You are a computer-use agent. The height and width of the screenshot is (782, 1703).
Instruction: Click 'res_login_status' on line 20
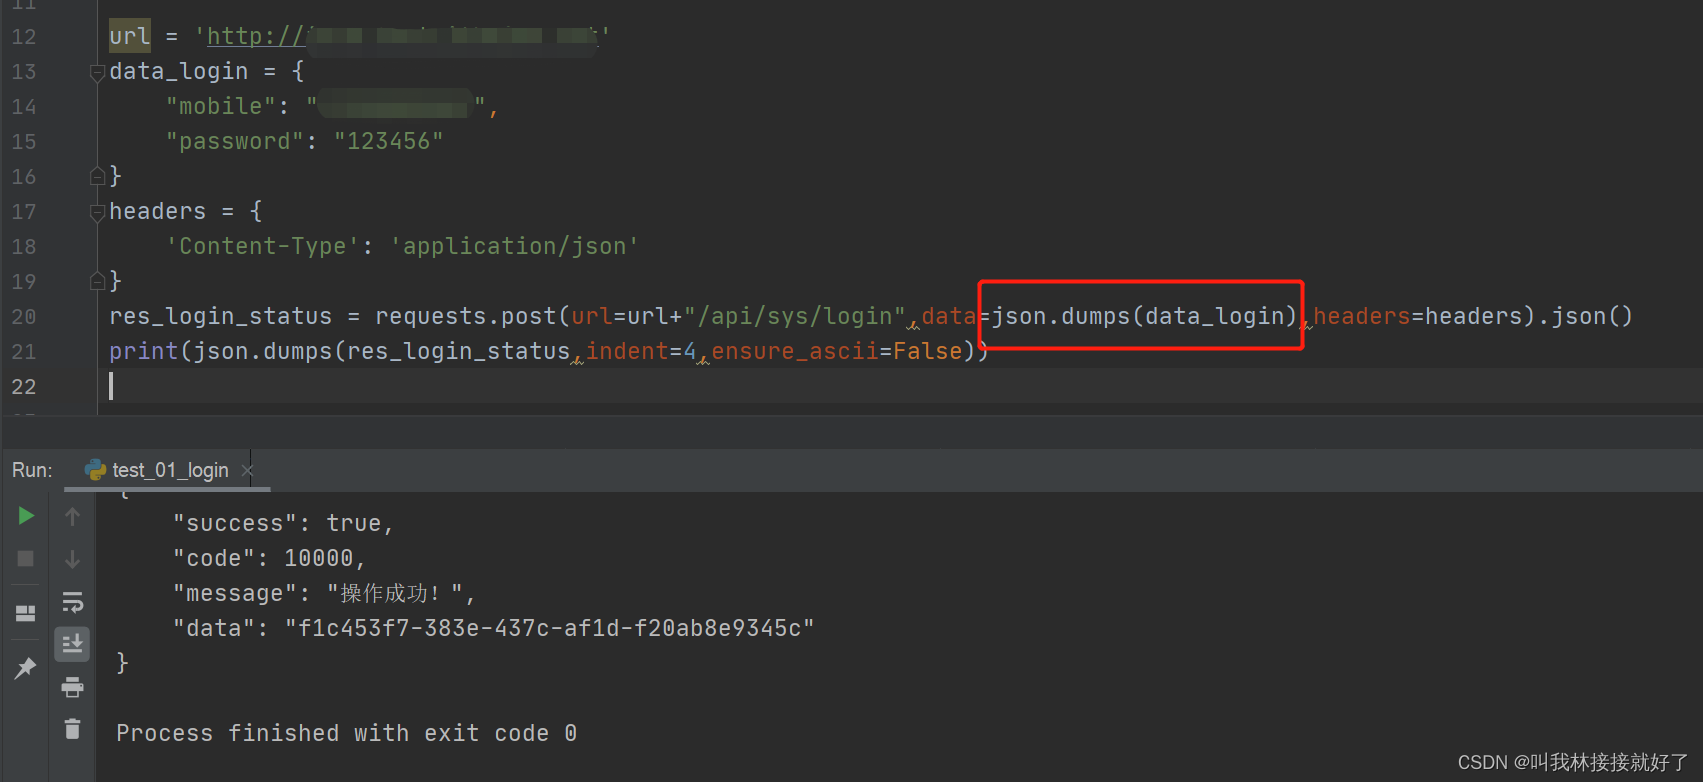pos(220,316)
